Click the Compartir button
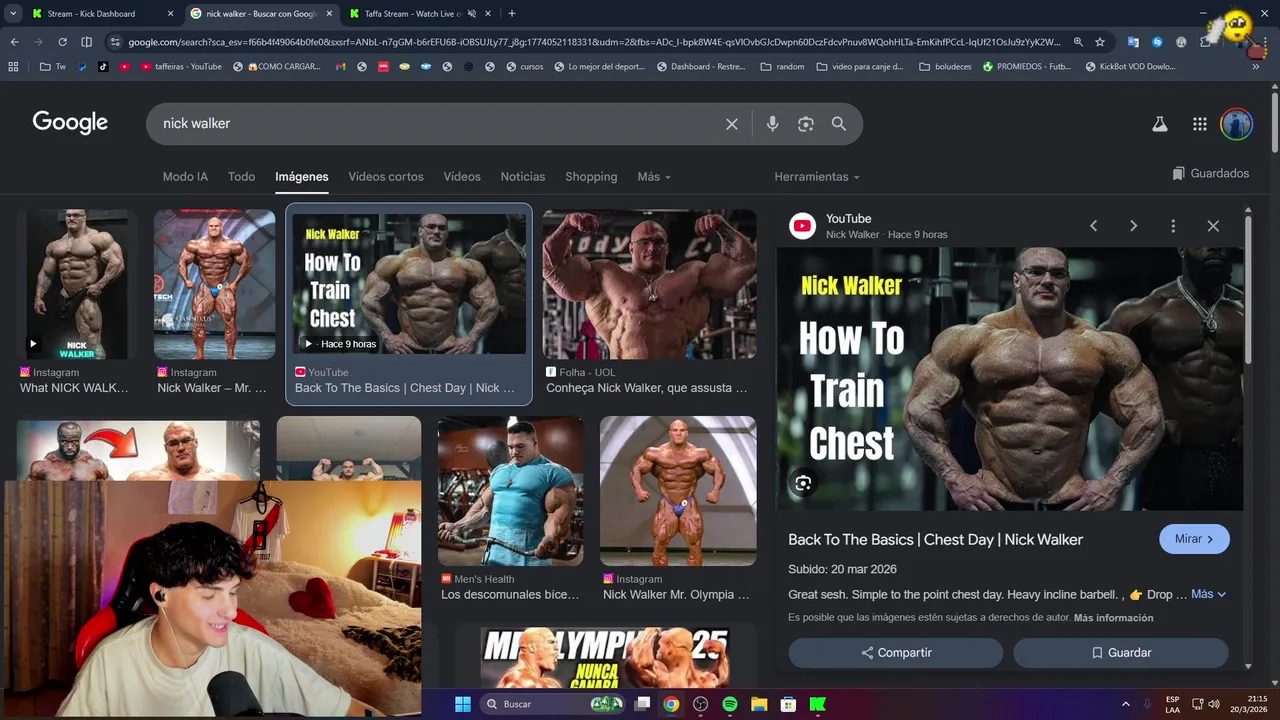This screenshot has height=720, width=1280. pyautogui.click(x=896, y=653)
